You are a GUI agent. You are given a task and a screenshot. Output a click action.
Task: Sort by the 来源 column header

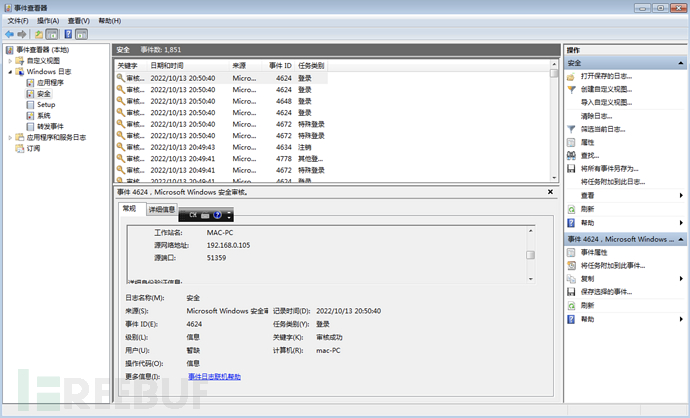(246, 66)
